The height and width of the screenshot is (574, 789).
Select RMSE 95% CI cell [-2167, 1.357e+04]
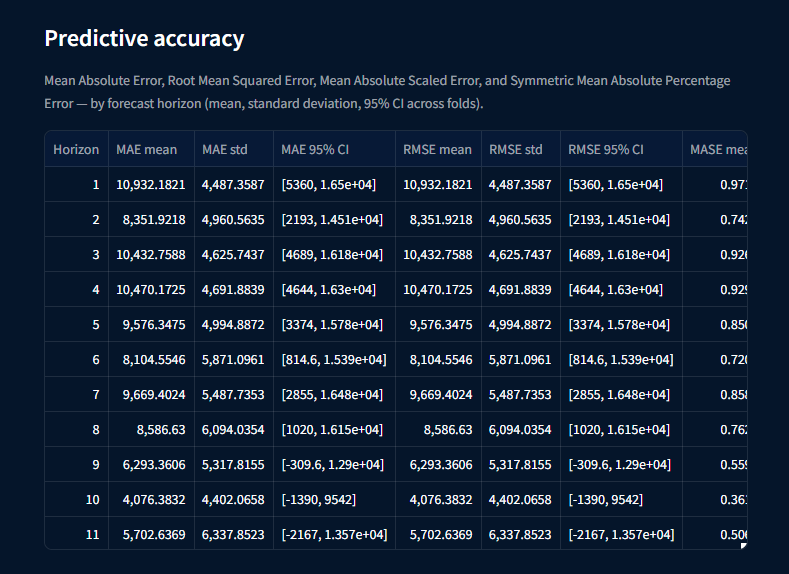tap(621, 533)
